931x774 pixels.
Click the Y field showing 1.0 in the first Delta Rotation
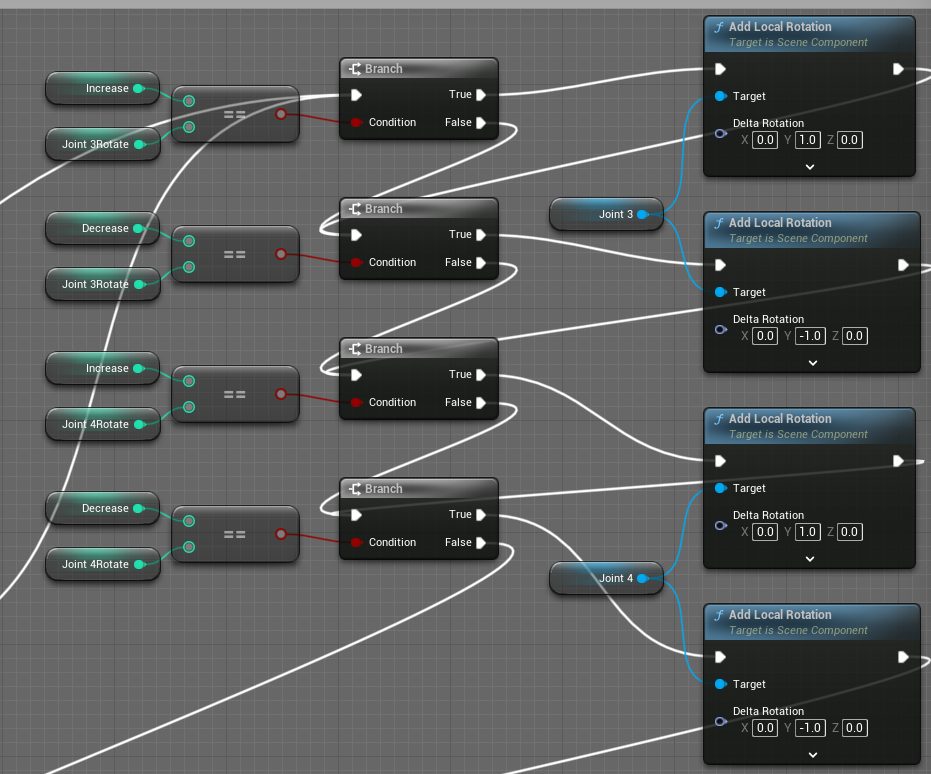tap(808, 140)
